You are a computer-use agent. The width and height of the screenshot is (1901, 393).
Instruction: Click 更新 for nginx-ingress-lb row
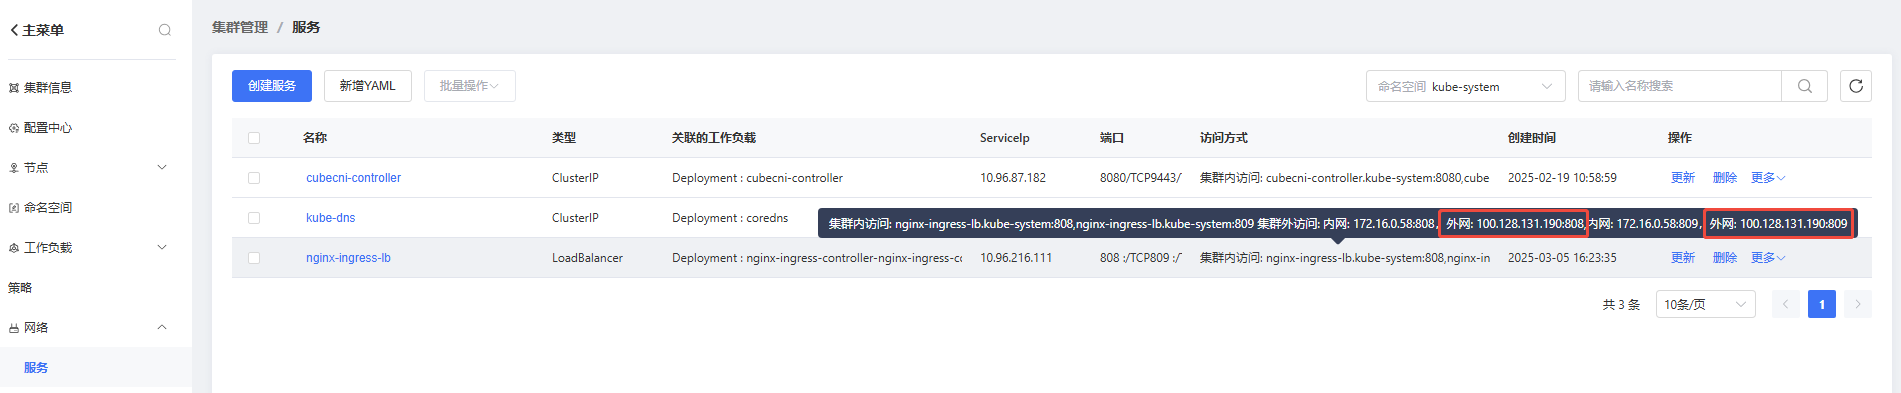click(x=1683, y=258)
